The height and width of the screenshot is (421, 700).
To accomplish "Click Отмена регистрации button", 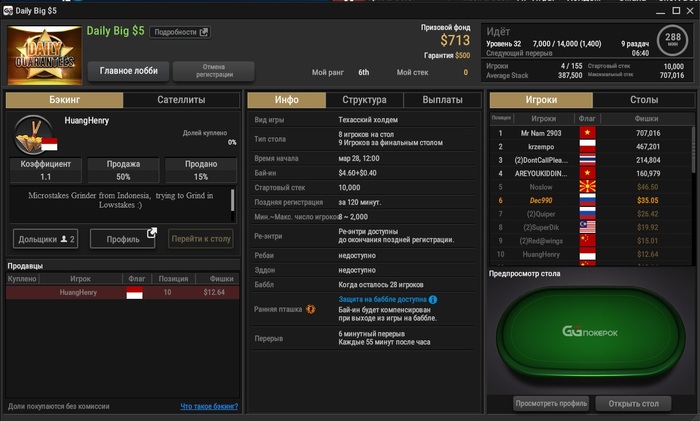I will 214,71.
